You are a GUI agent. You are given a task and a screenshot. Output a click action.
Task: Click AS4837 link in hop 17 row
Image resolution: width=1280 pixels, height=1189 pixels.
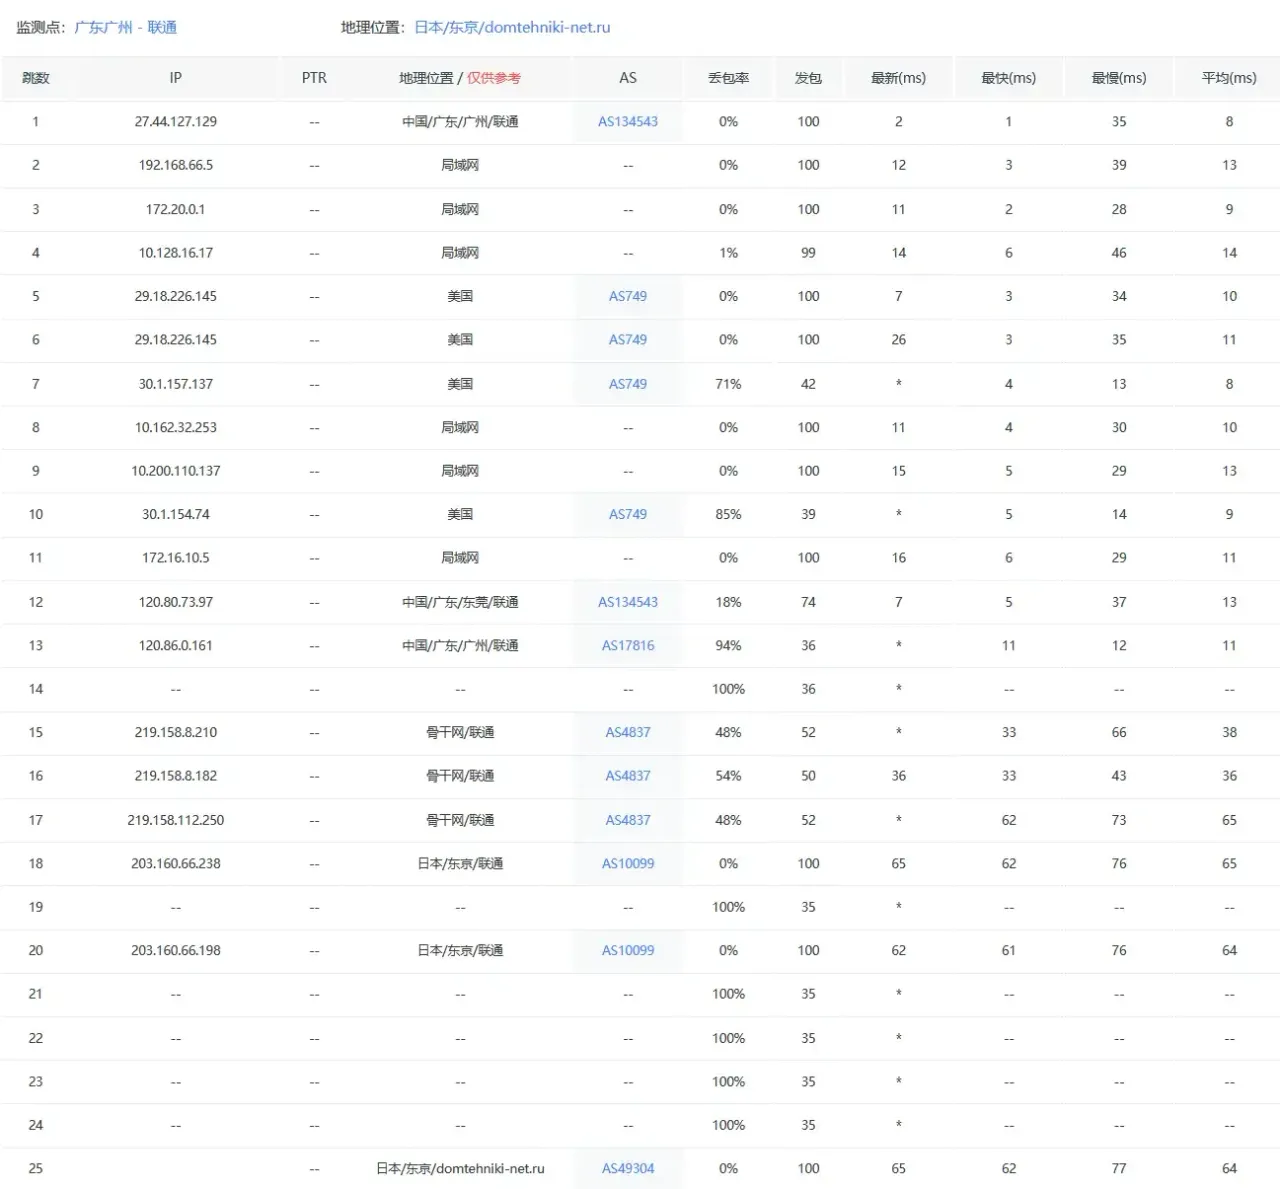[628, 820]
